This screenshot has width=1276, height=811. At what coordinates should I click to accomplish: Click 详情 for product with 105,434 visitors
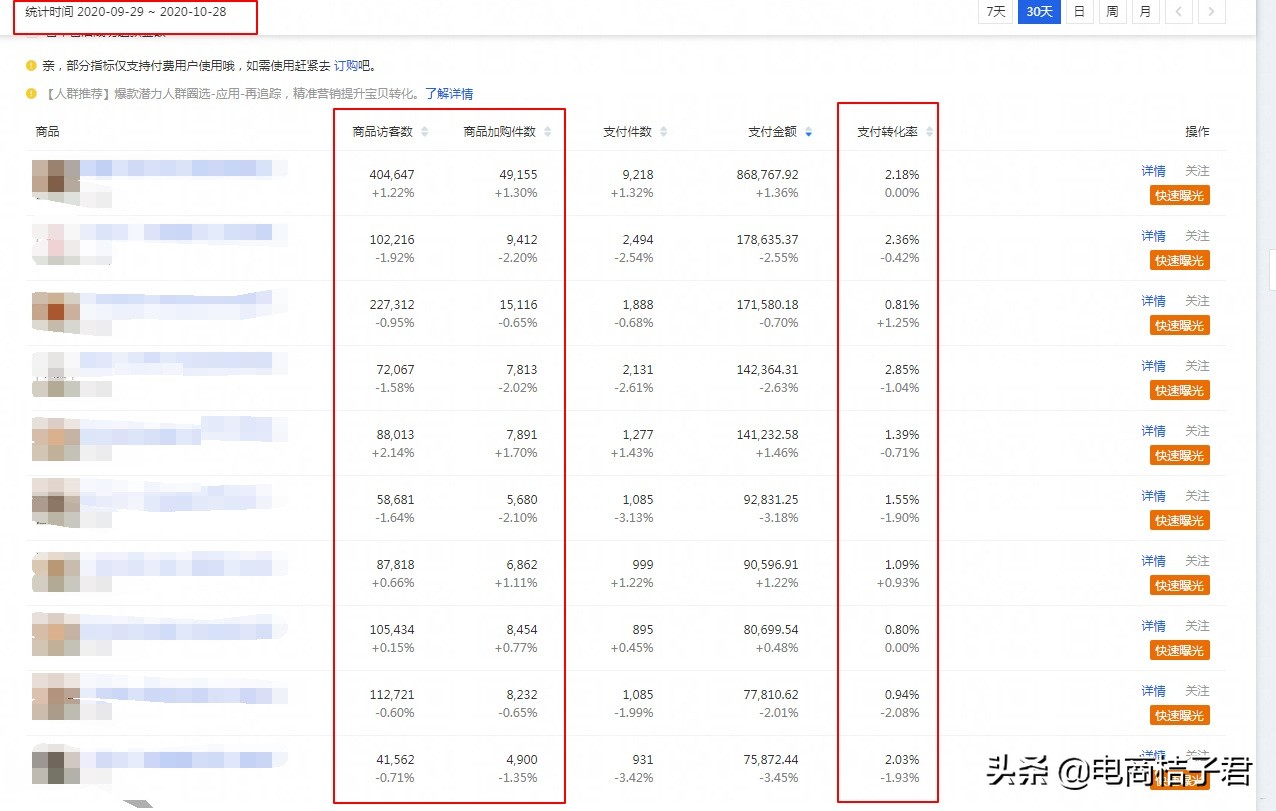(1153, 626)
